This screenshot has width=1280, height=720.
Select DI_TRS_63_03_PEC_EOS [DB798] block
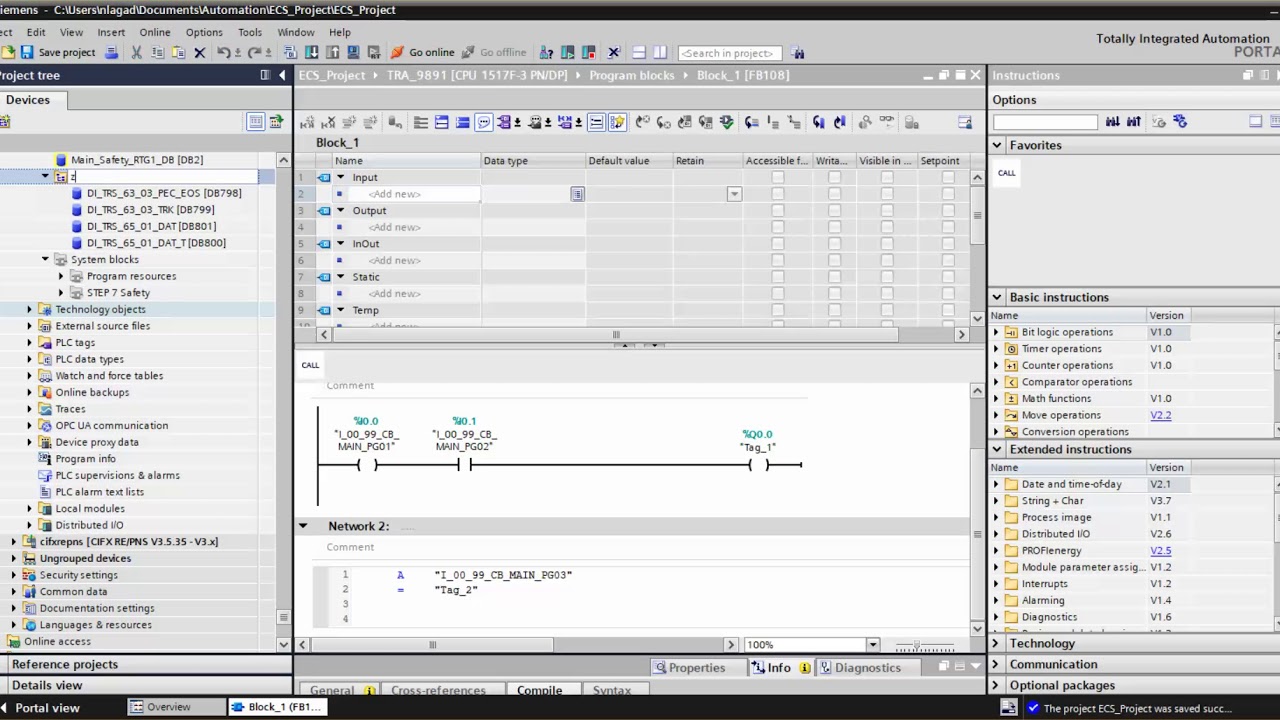164,193
